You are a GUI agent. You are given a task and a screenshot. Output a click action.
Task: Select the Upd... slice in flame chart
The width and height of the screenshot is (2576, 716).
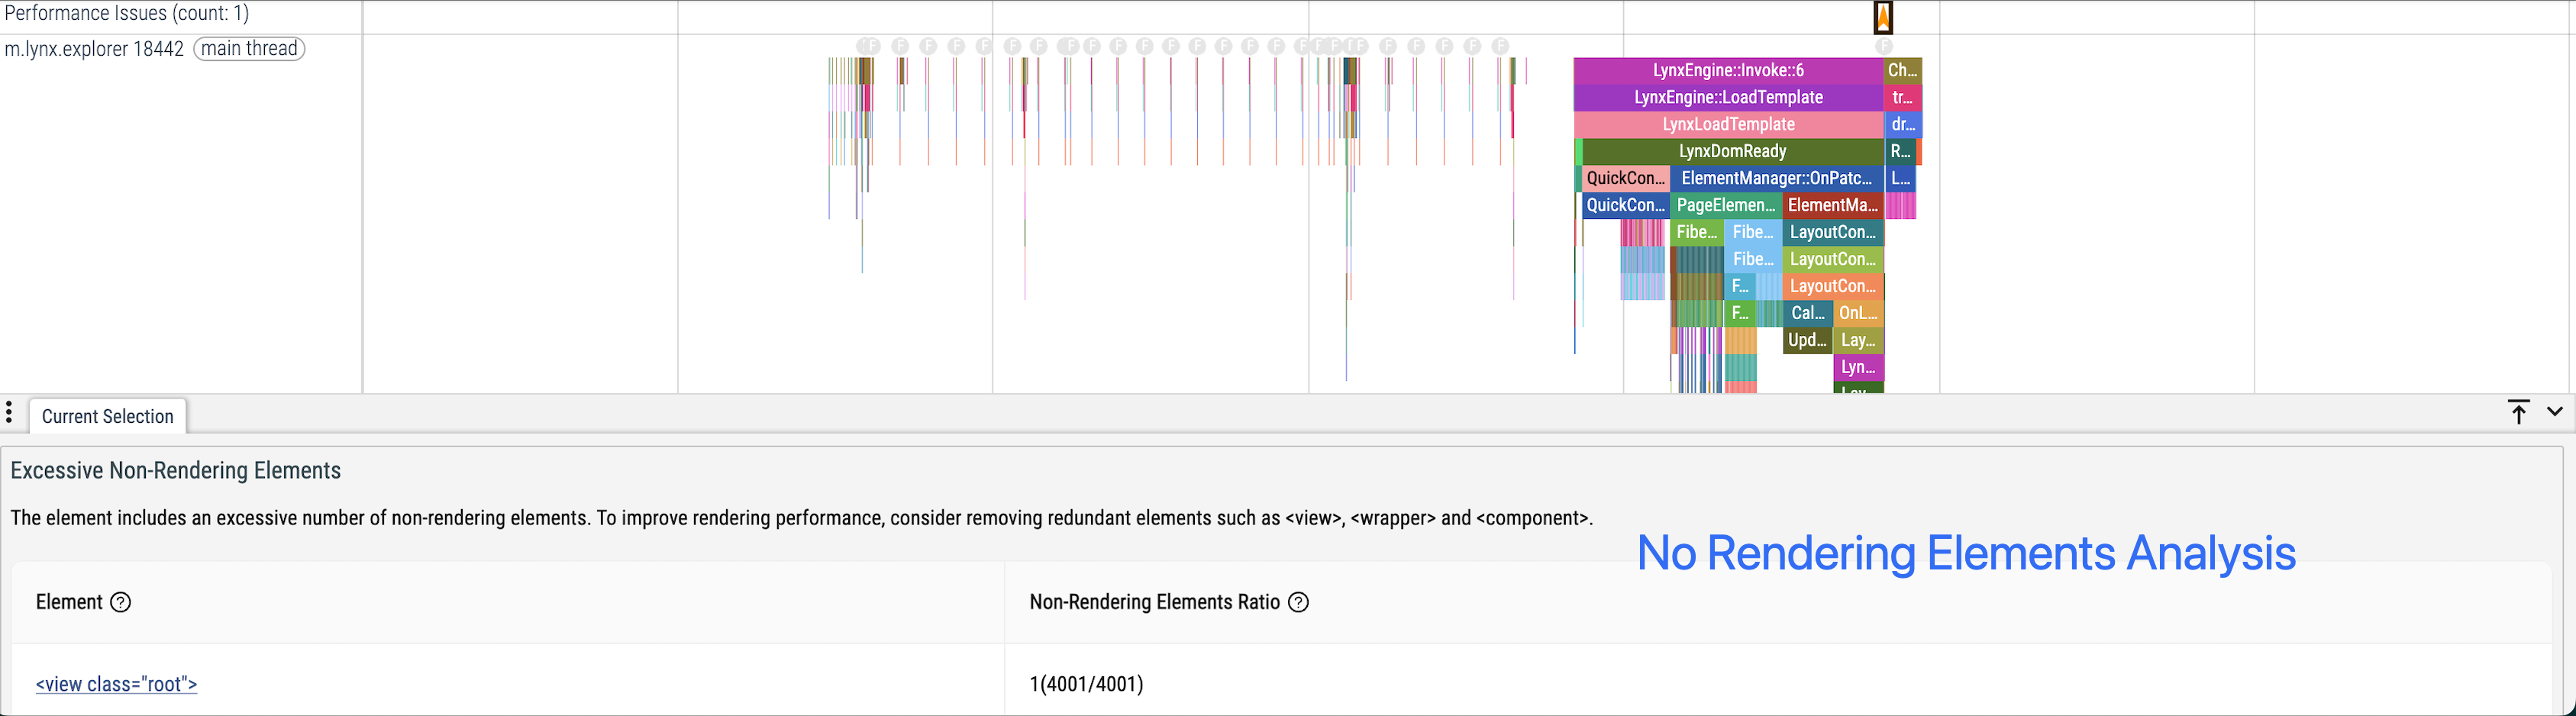tap(1807, 340)
